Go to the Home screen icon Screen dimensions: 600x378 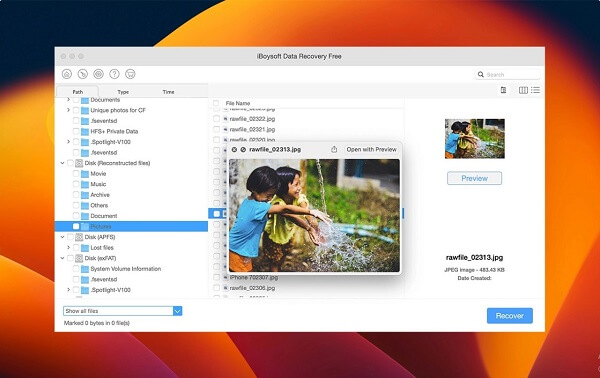(x=67, y=74)
